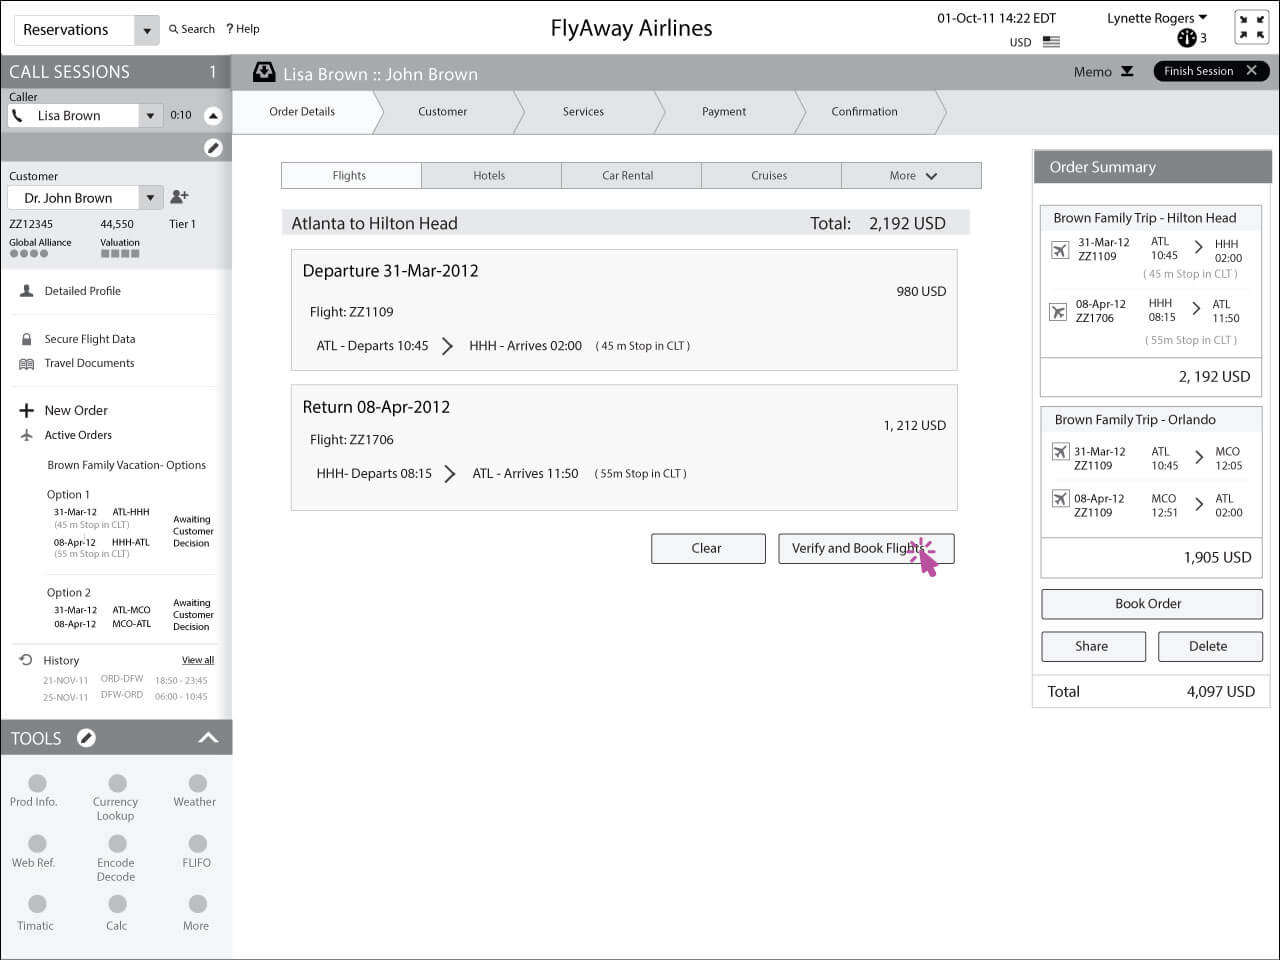Expand the Dr. John Brown customer dropdown

click(150, 198)
